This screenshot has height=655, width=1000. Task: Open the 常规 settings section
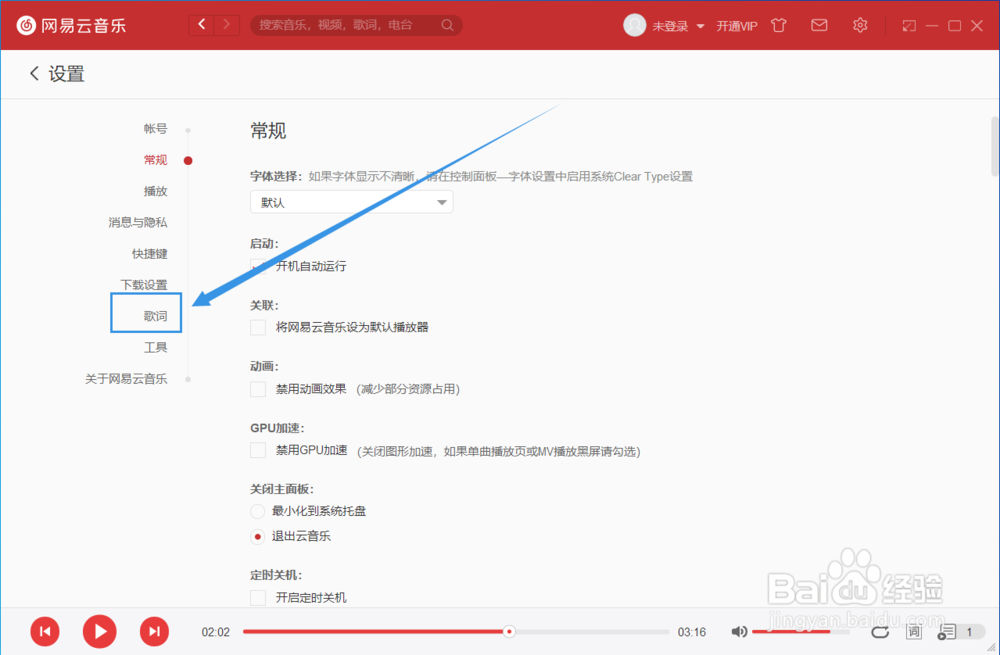[155, 160]
